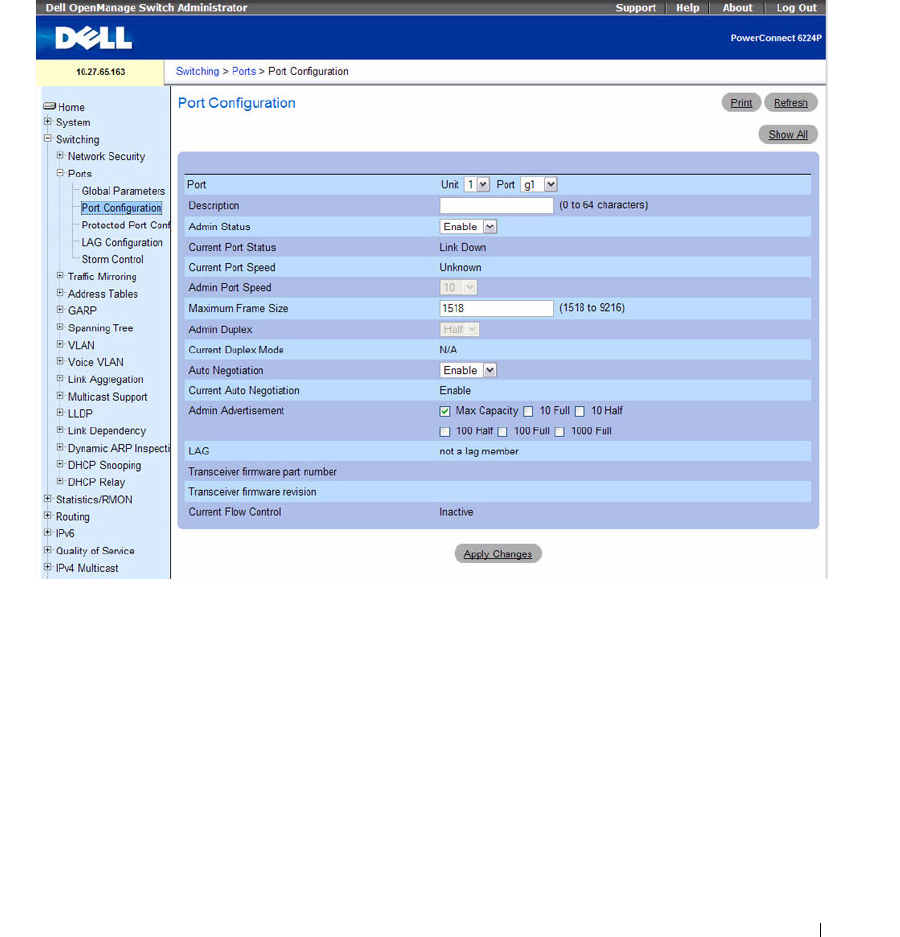
Task: Open the Admin Port Speed dropdown
Action: 458,287
